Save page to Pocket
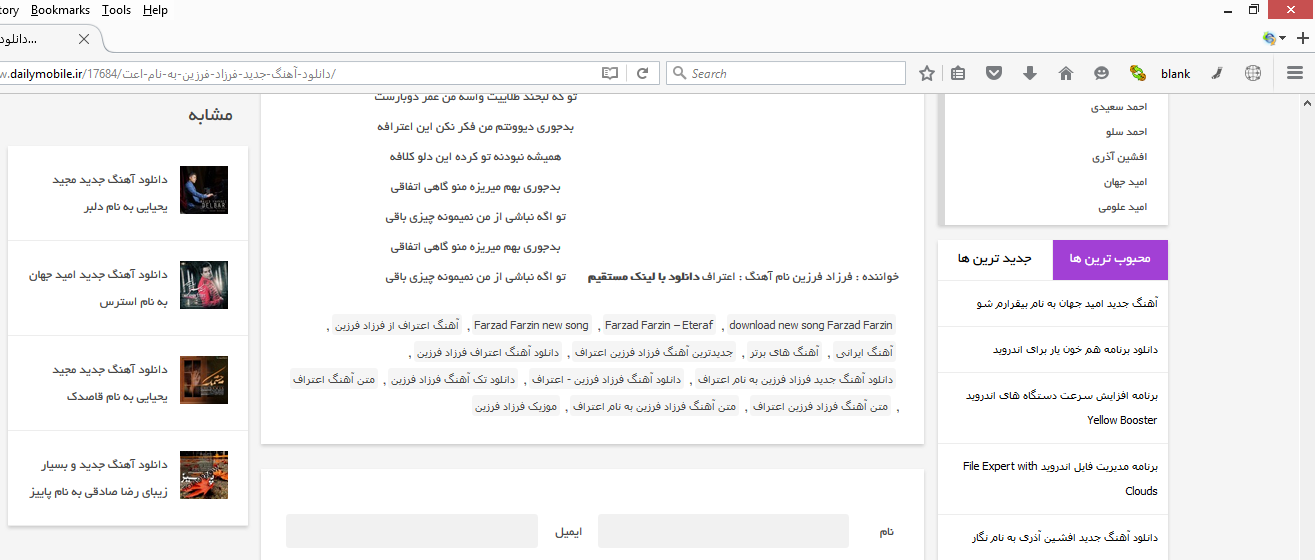Viewport: 1315px width, 560px height. pos(993,73)
